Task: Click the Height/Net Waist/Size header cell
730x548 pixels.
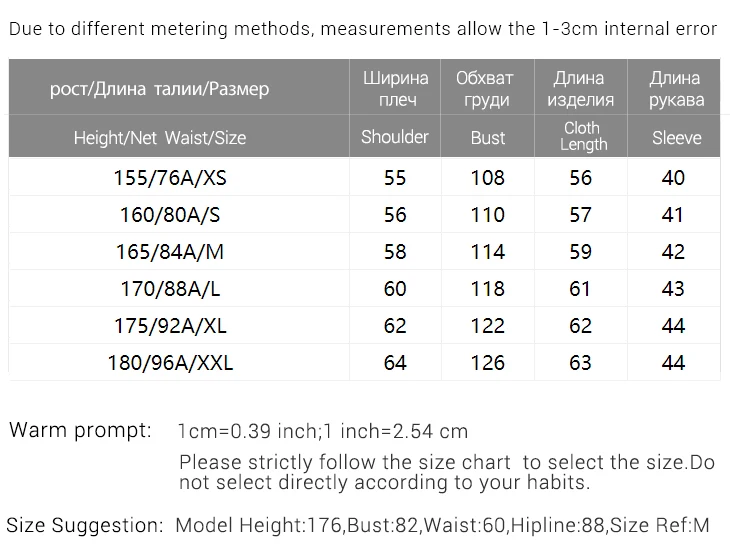Action: point(160,138)
